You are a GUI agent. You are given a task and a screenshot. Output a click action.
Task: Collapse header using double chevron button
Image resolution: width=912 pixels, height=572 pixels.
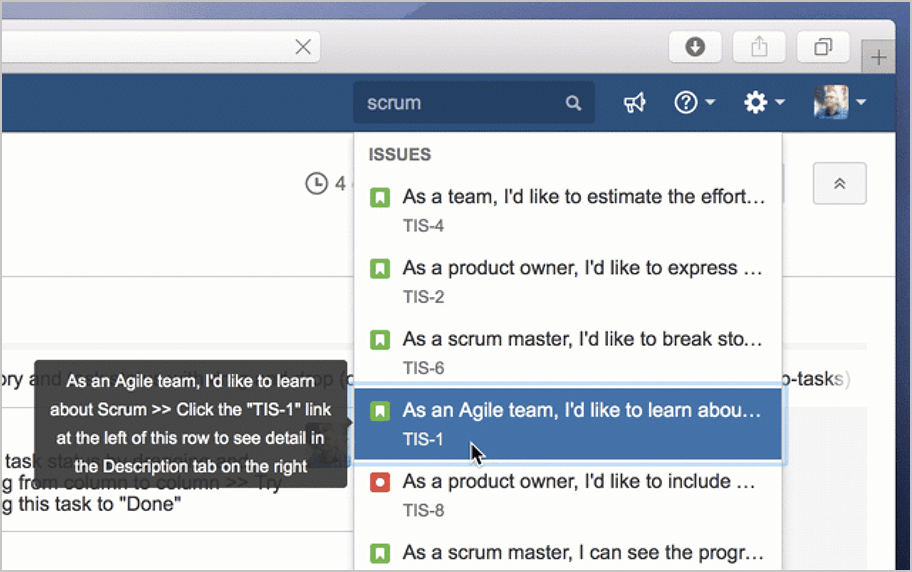[x=839, y=184]
